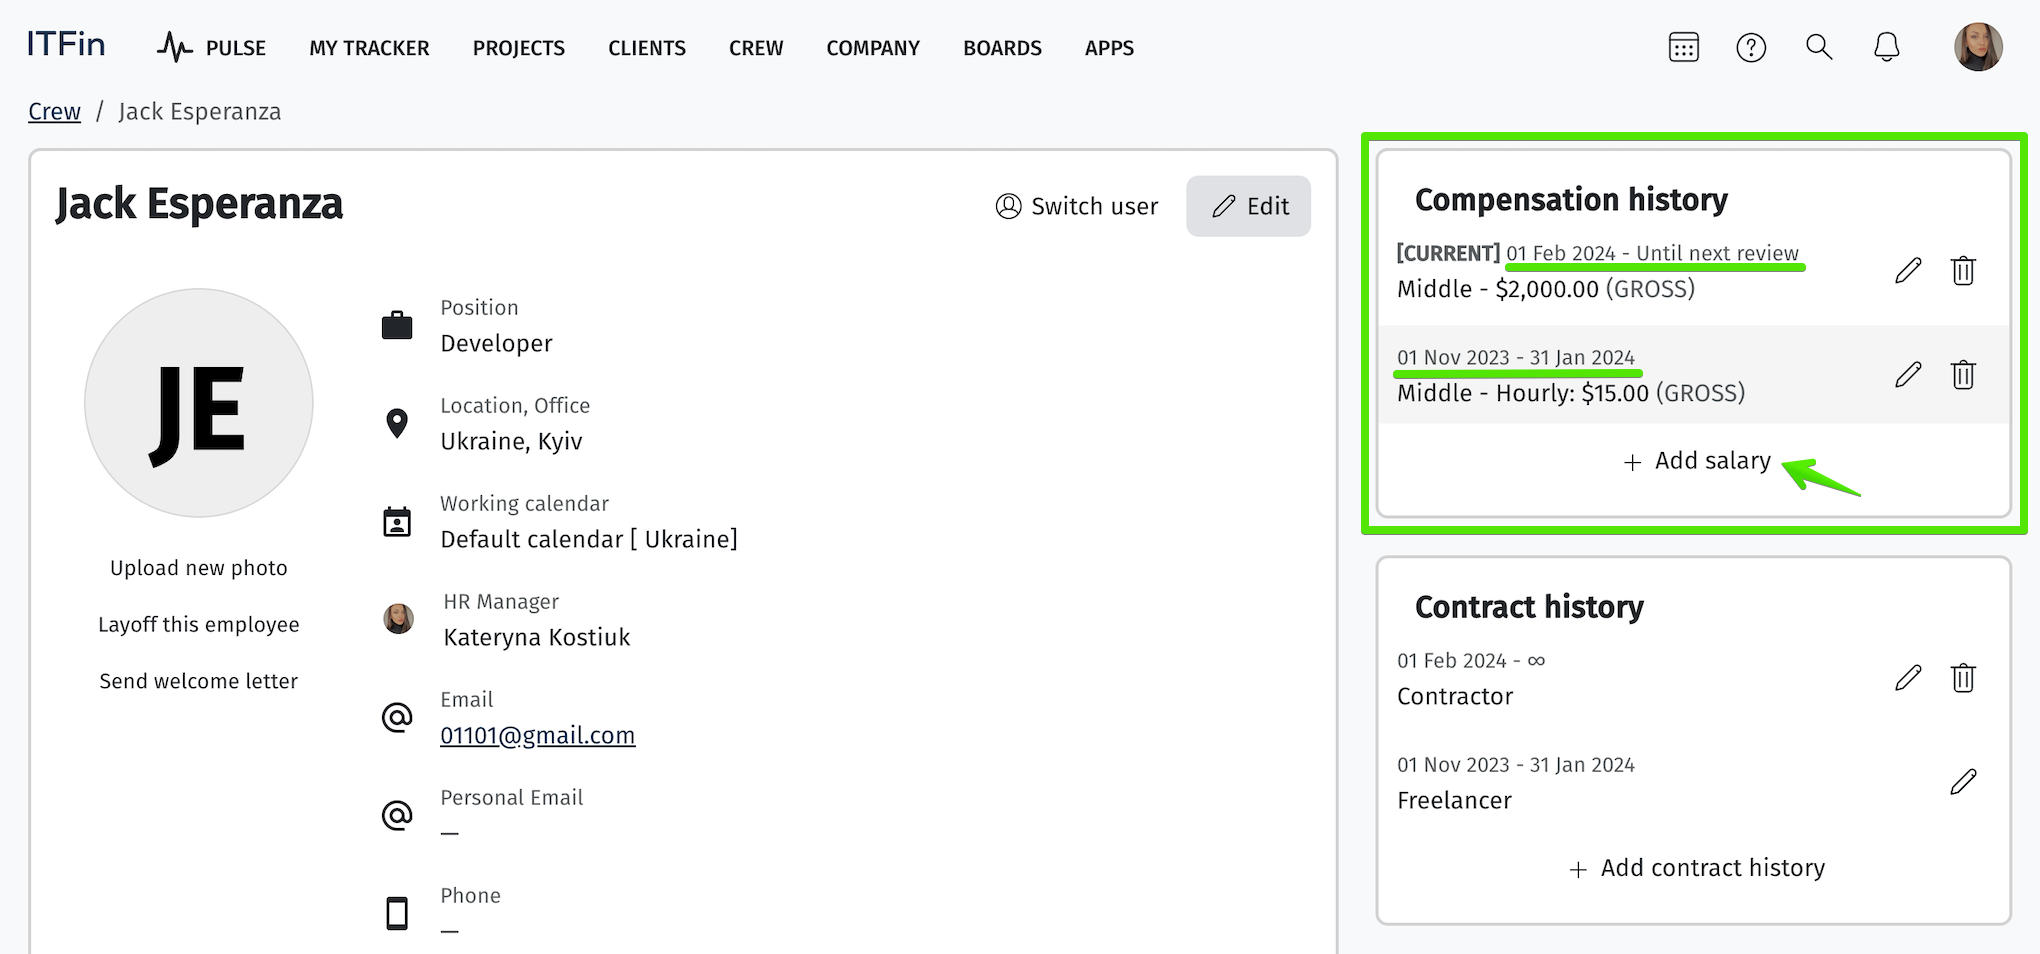The width and height of the screenshot is (2040, 954).
Task: Click the location pin icon
Action: point(397,423)
